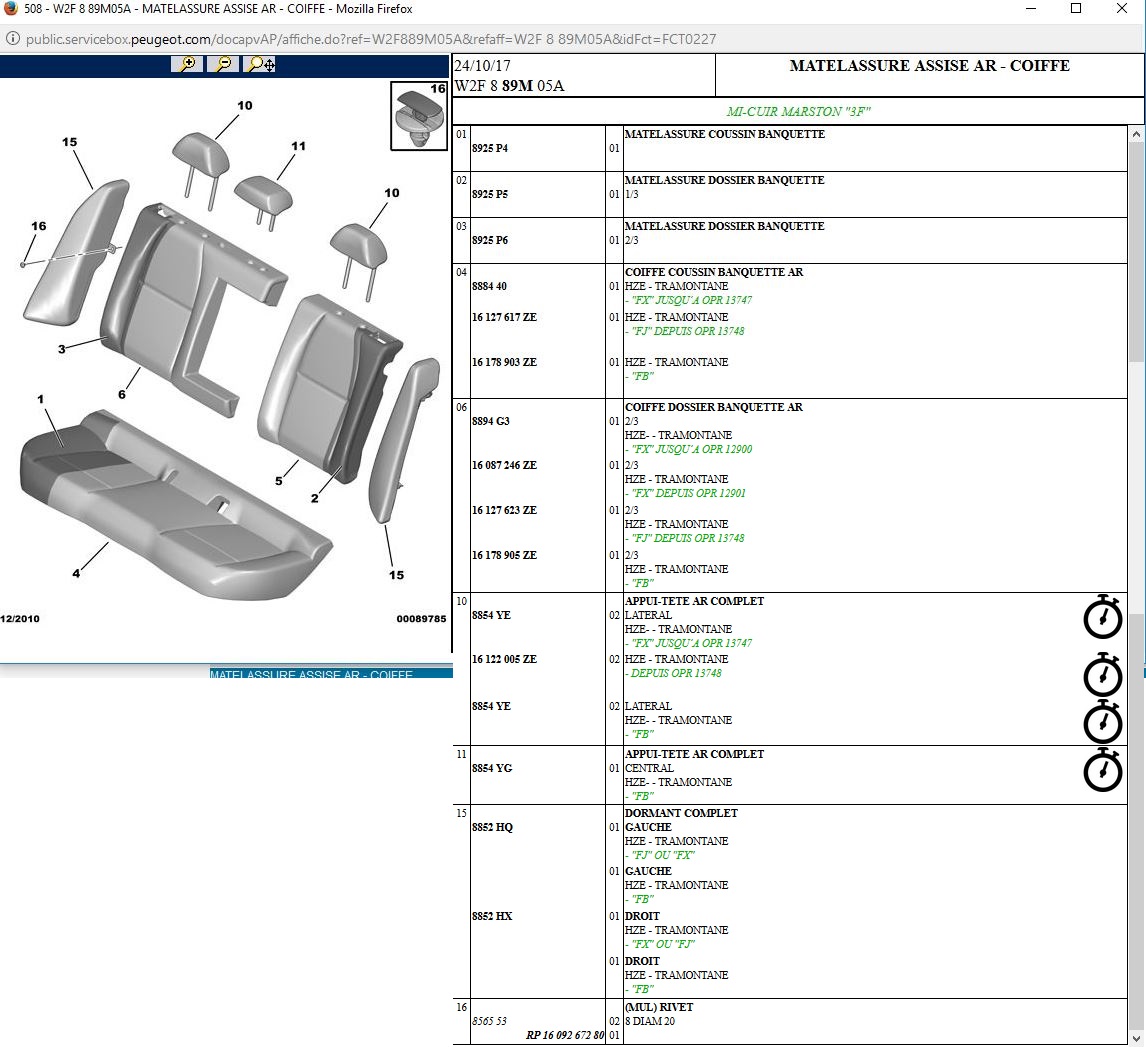Click COIFFE DOSSIER BANQUETTE AR heading
1146x1047 pixels.
tap(713, 408)
